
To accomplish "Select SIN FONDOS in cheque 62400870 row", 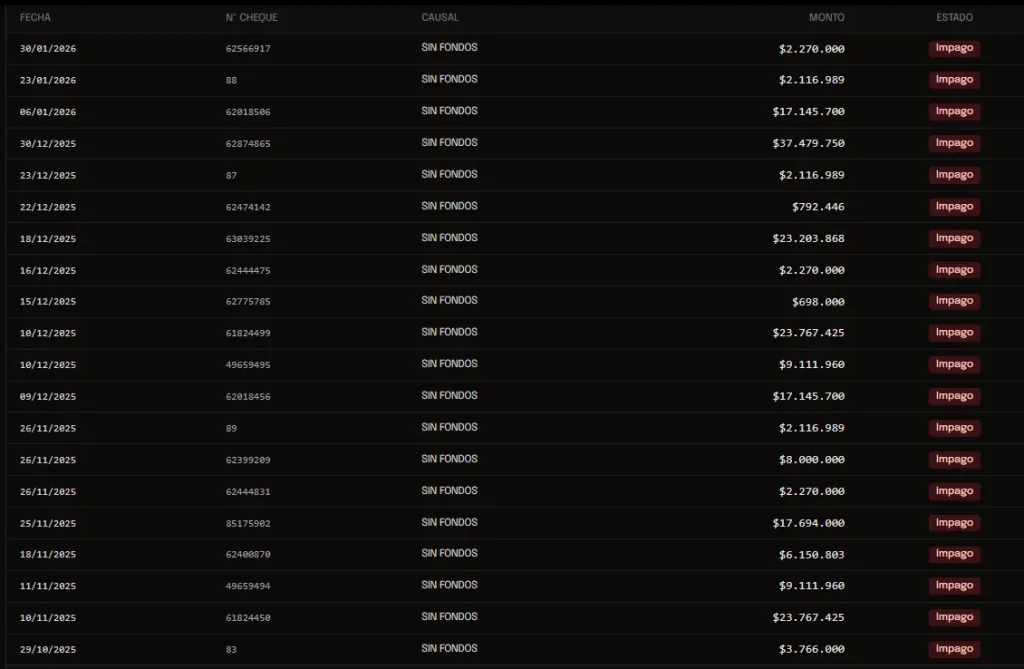I will (x=449, y=553).
